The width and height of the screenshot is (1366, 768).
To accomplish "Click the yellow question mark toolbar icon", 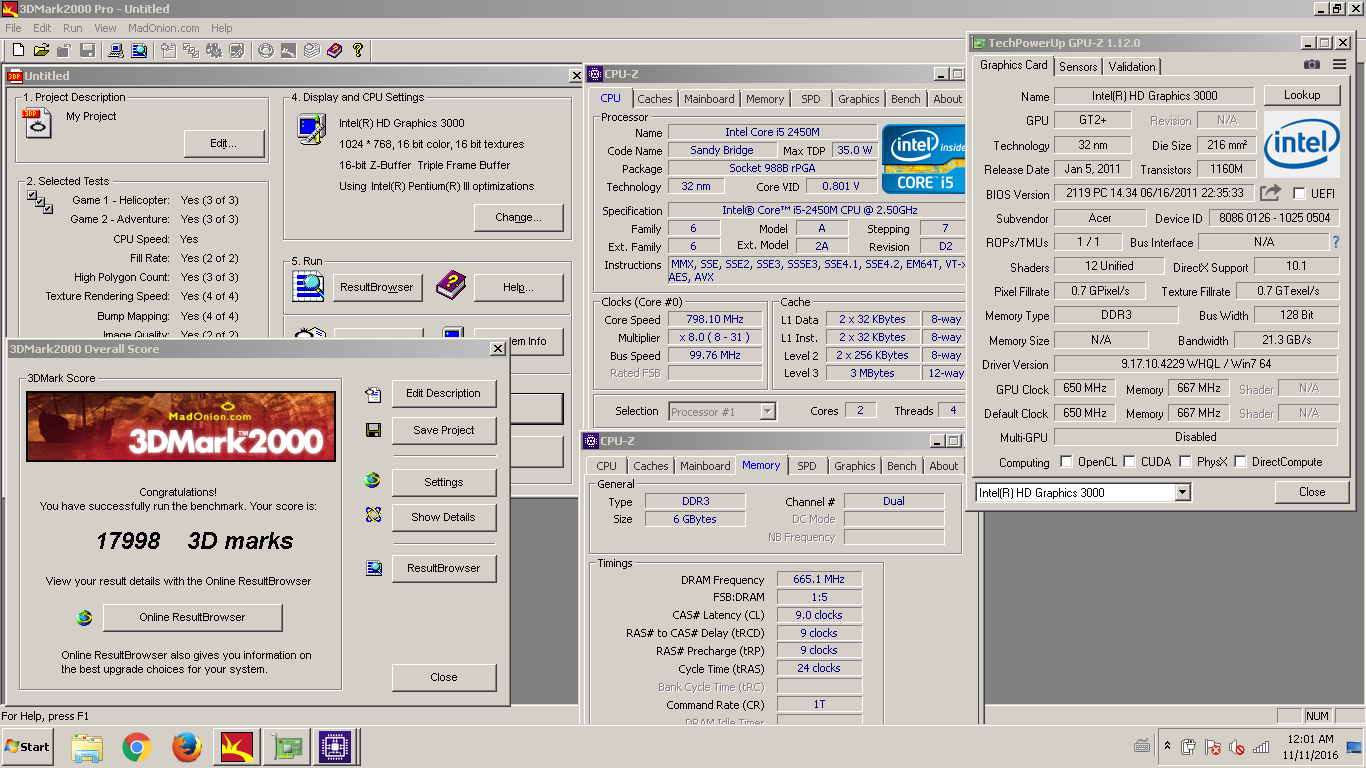I will pos(358,50).
